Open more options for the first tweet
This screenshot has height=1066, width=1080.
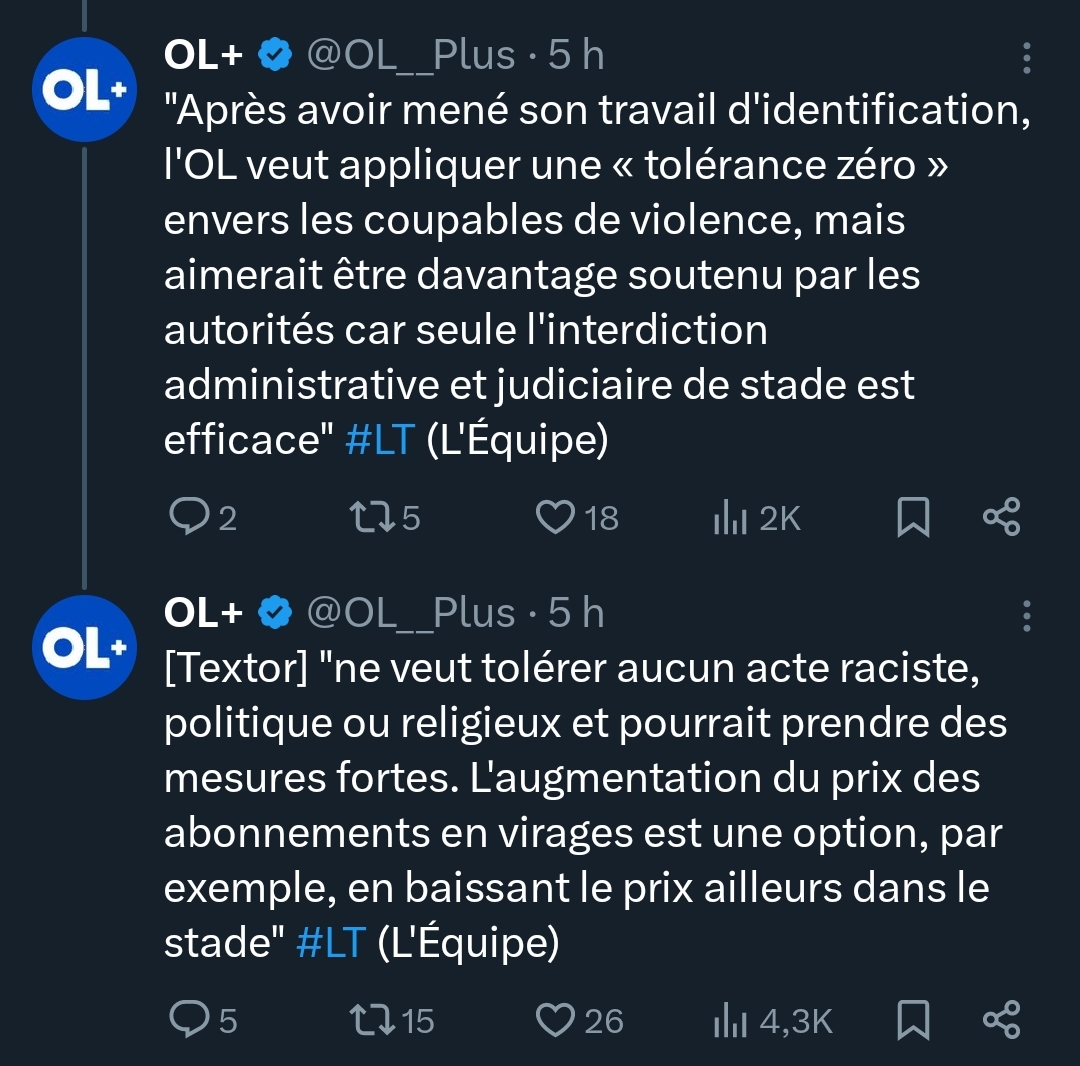(1026, 58)
